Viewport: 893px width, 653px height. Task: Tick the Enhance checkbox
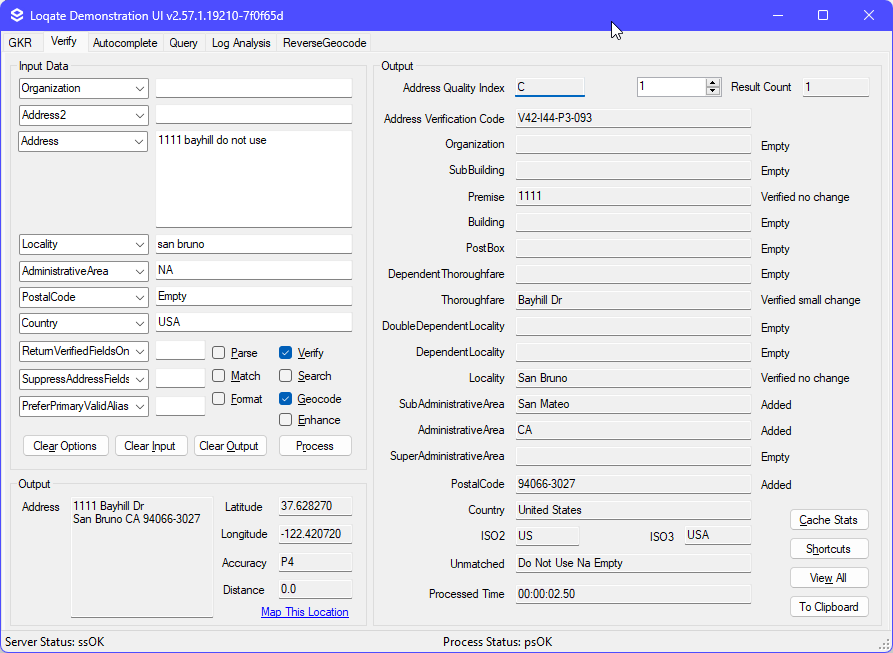pyautogui.click(x=286, y=420)
